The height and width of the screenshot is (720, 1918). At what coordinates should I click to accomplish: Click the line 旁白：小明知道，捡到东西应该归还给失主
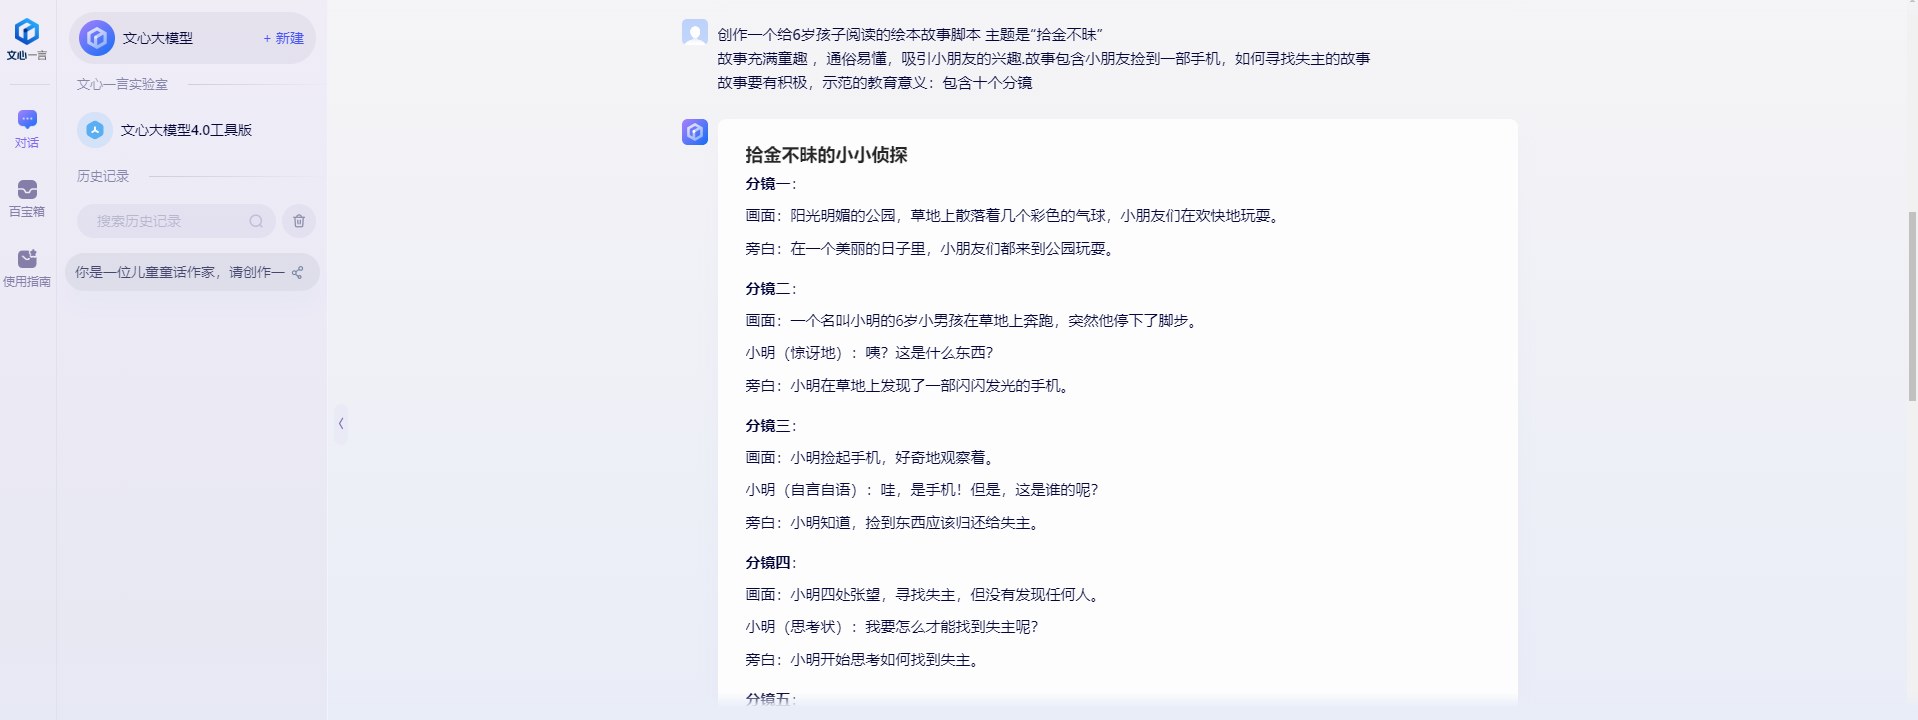[894, 523]
